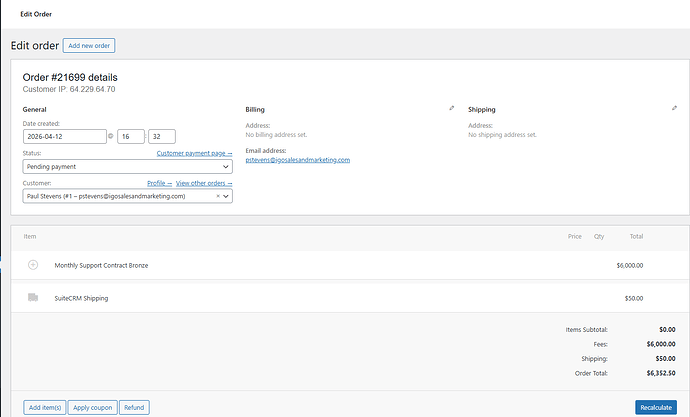Viewport: 690px width, 417px height.
Task: Click the fee plus icon beside Monthly Support Contract
Action: coord(33,265)
